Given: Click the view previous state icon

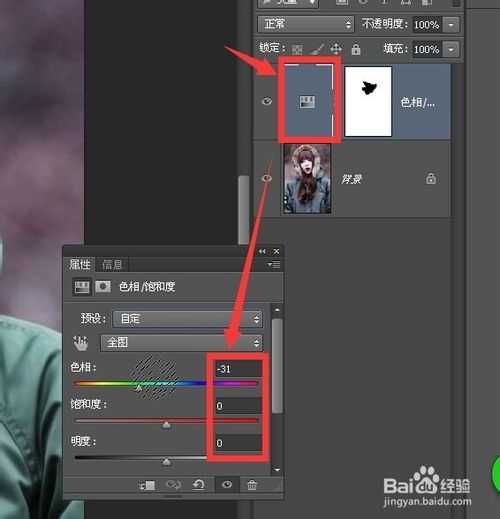Looking at the screenshot, I should (173, 485).
